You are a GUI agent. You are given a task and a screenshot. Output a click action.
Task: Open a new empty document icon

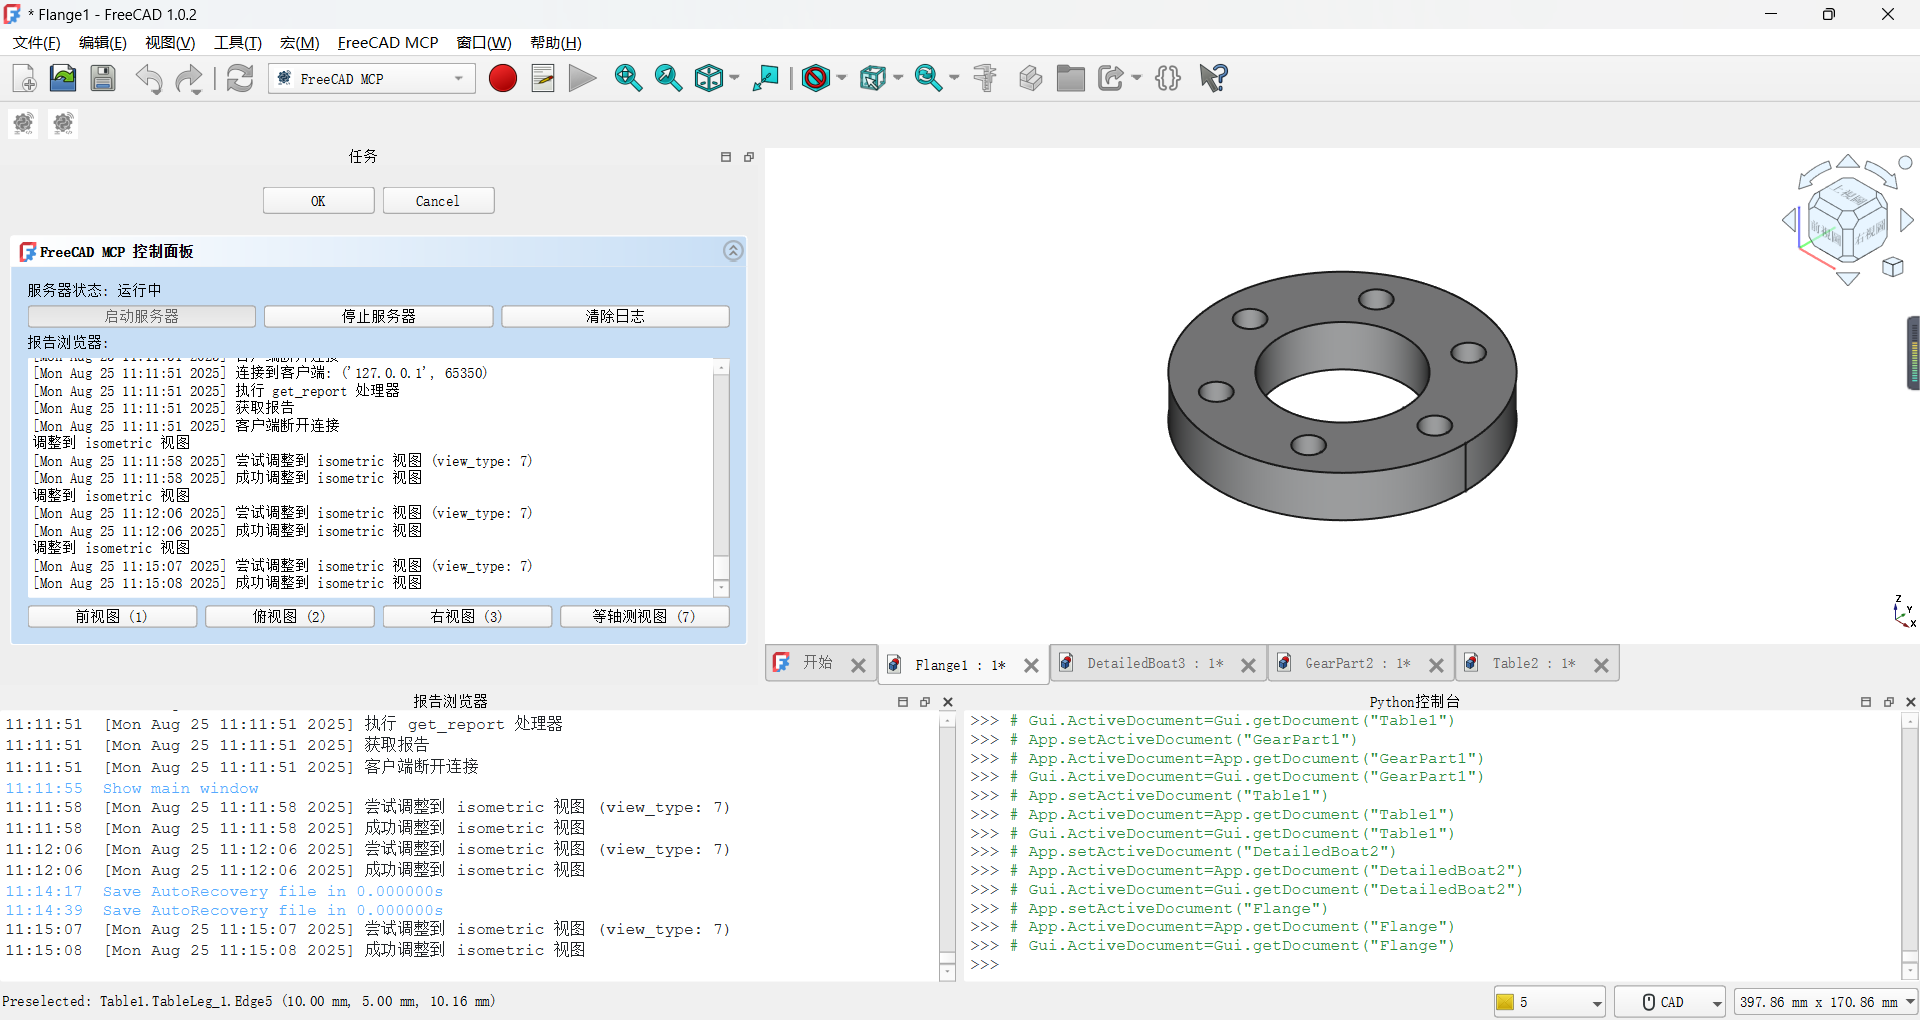[x=22, y=78]
